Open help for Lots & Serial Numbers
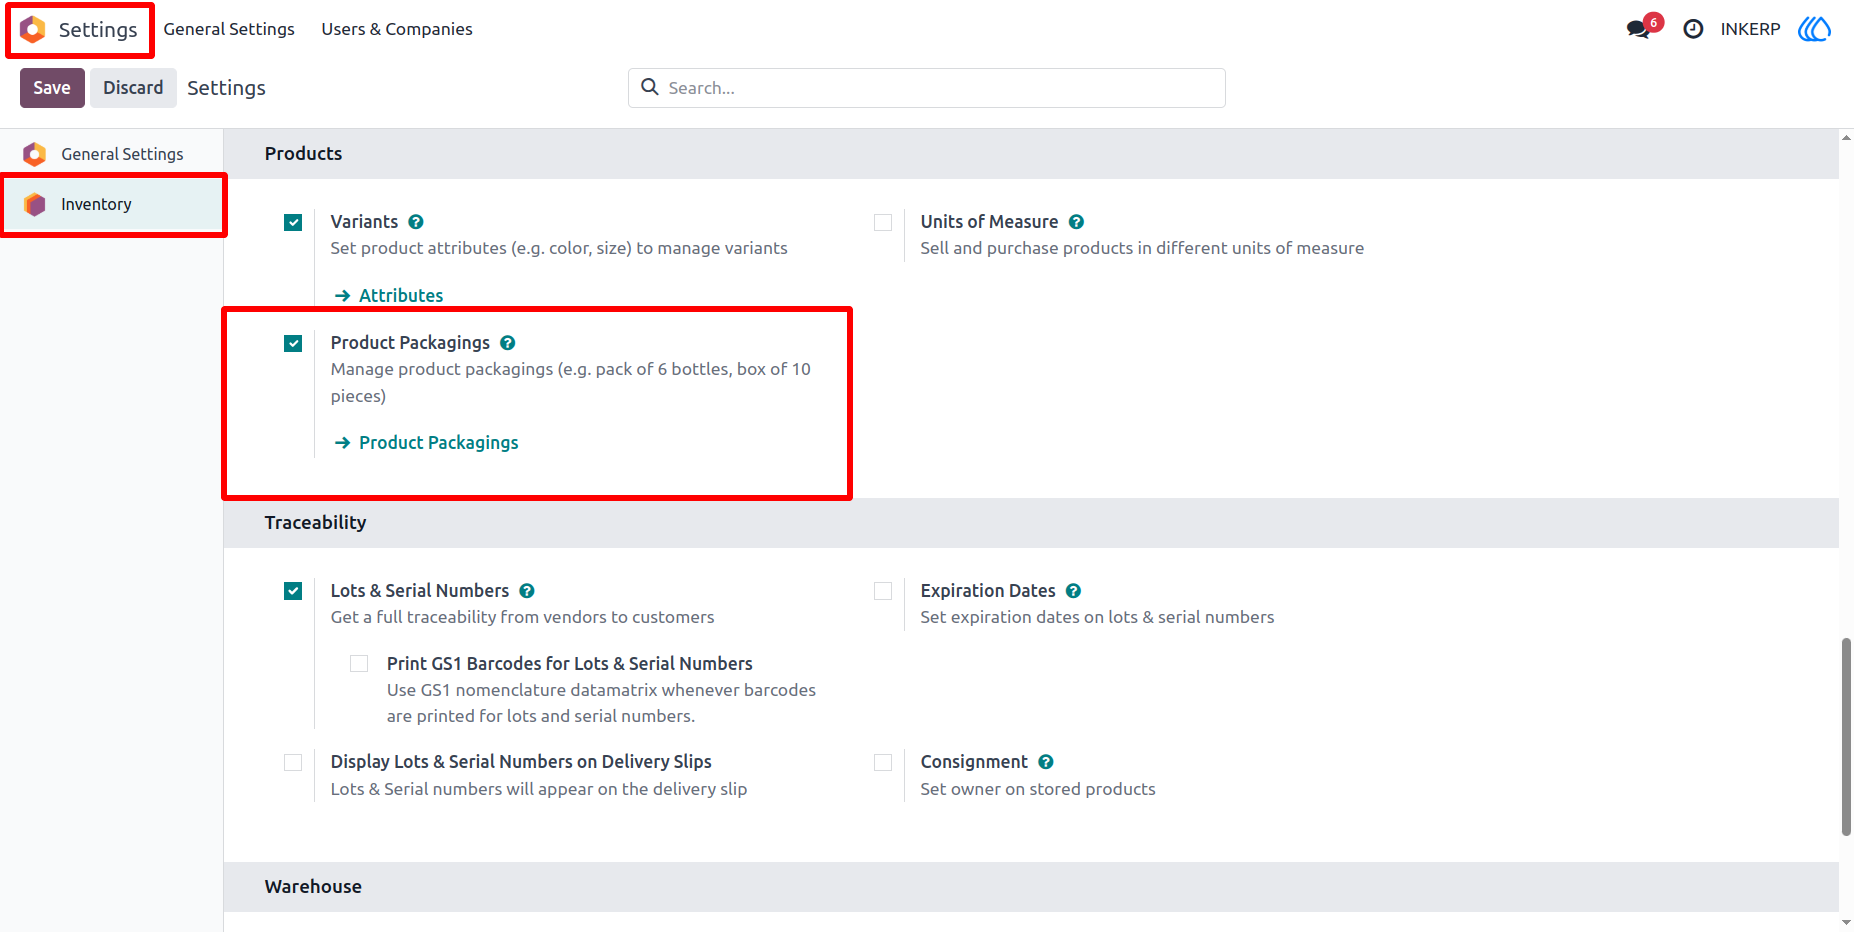The image size is (1854, 932). pos(527,591)
